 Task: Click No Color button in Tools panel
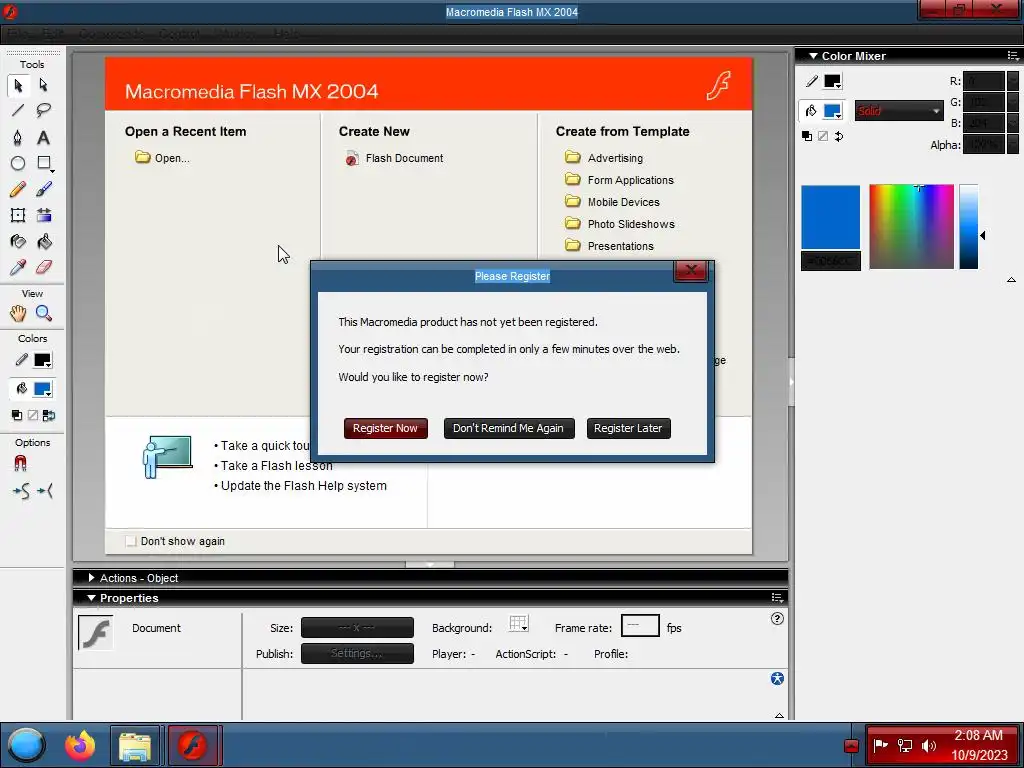(33, 415)
